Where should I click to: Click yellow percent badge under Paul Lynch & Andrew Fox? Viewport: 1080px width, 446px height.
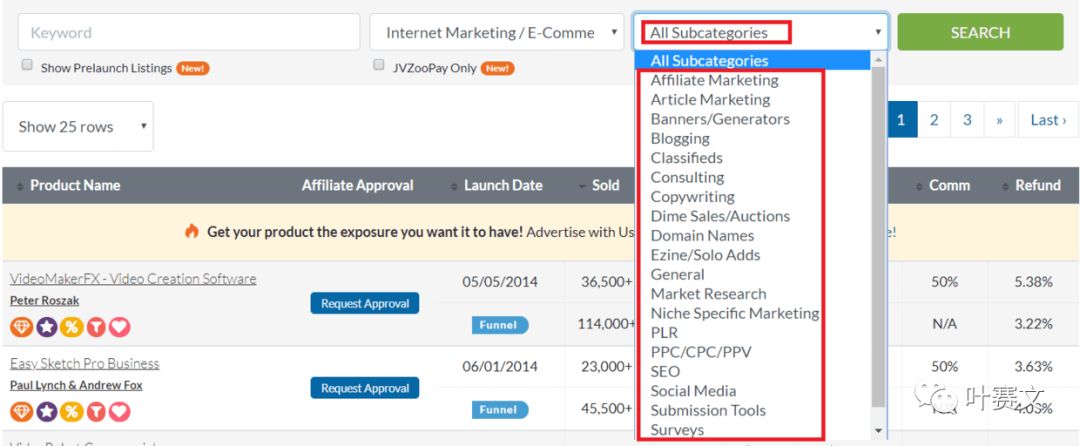coord(71,412)
